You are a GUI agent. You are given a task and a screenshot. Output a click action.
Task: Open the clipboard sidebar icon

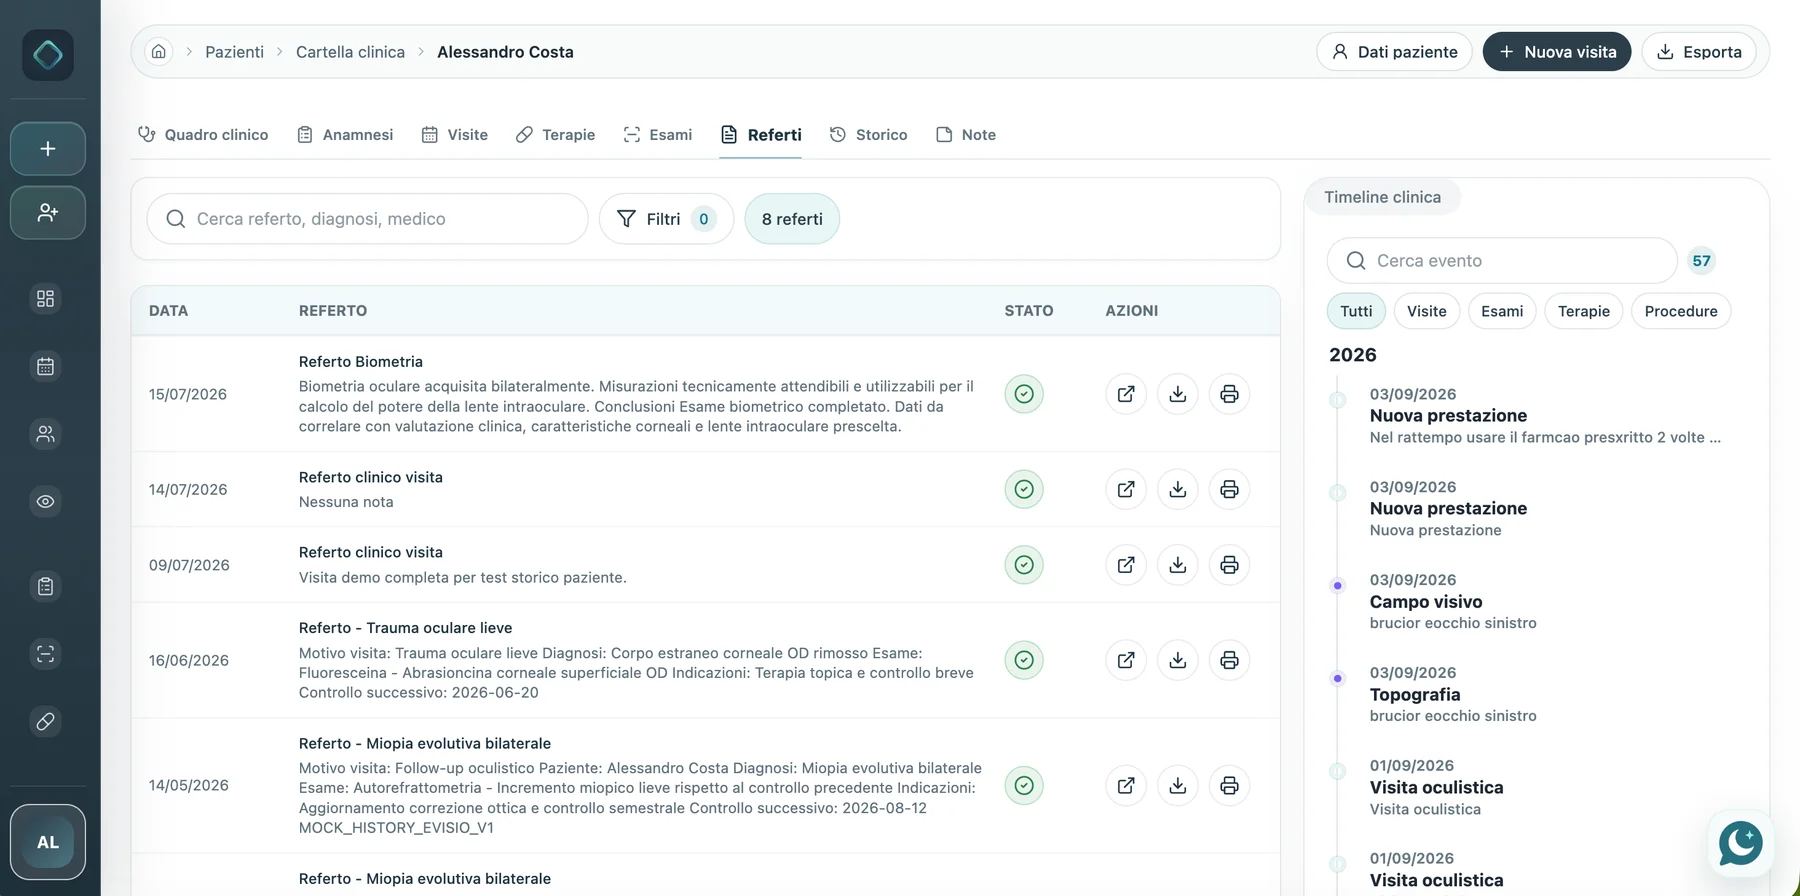click(x=46, y=586)
